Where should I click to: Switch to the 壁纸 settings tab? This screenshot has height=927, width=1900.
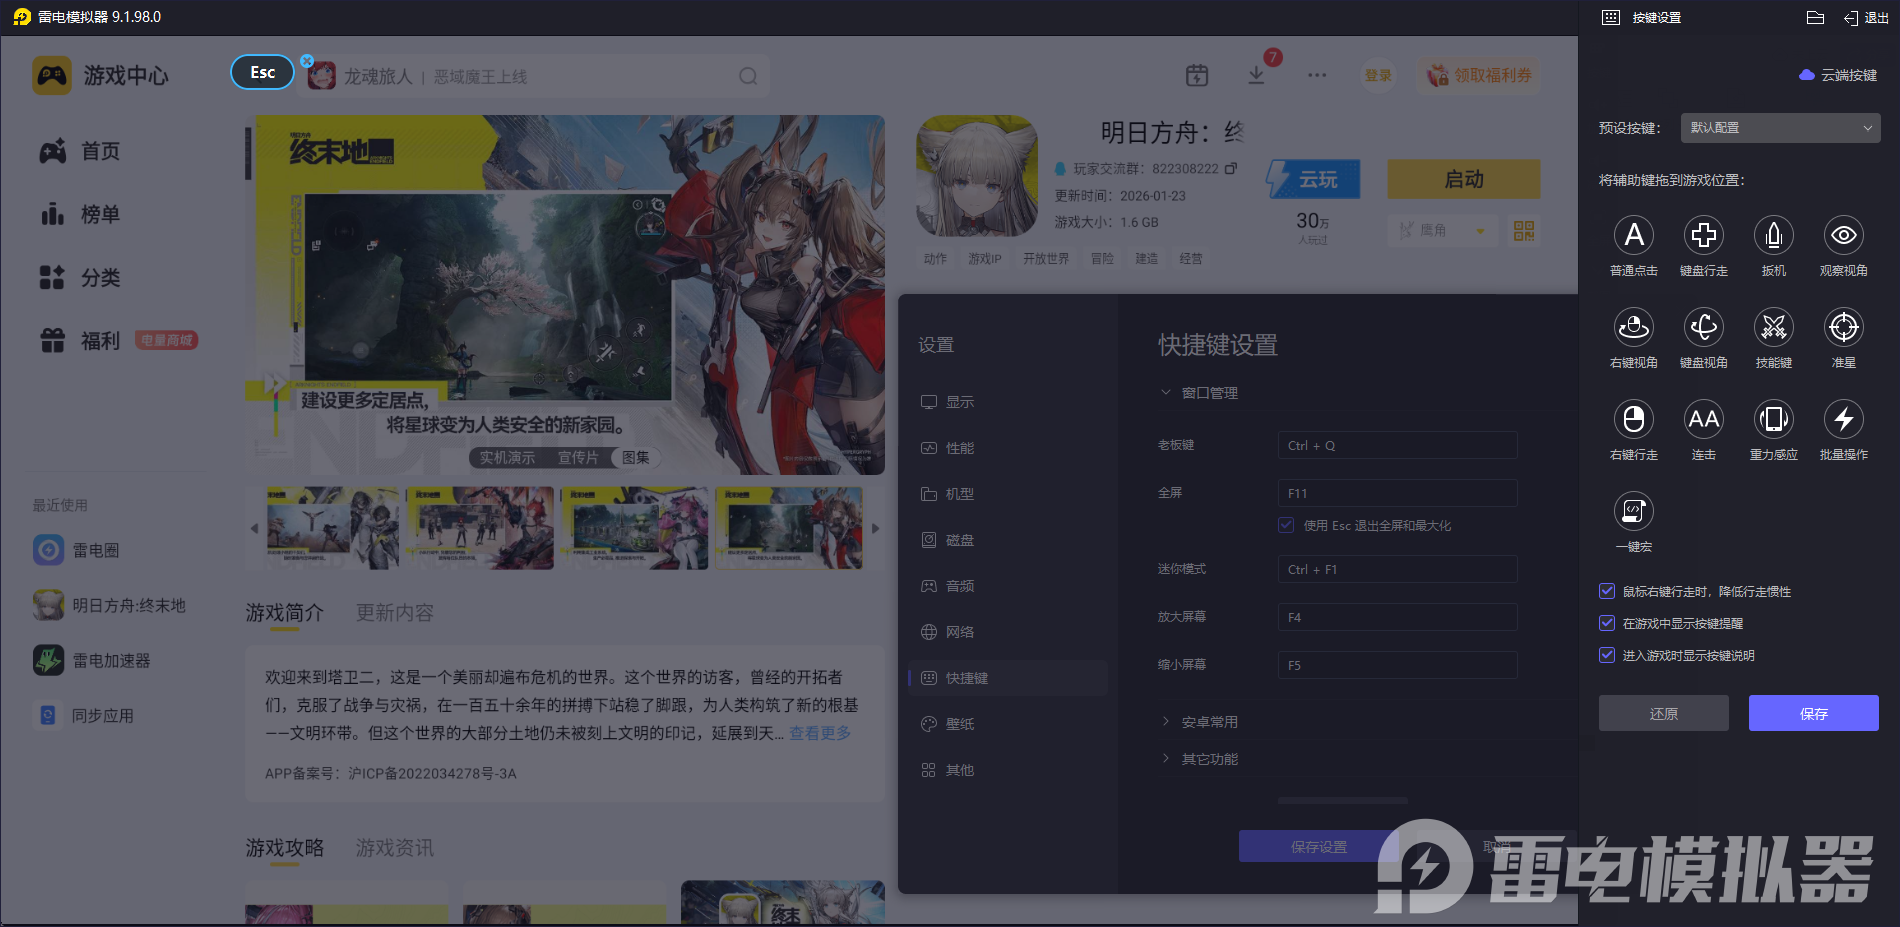(959, 723)
